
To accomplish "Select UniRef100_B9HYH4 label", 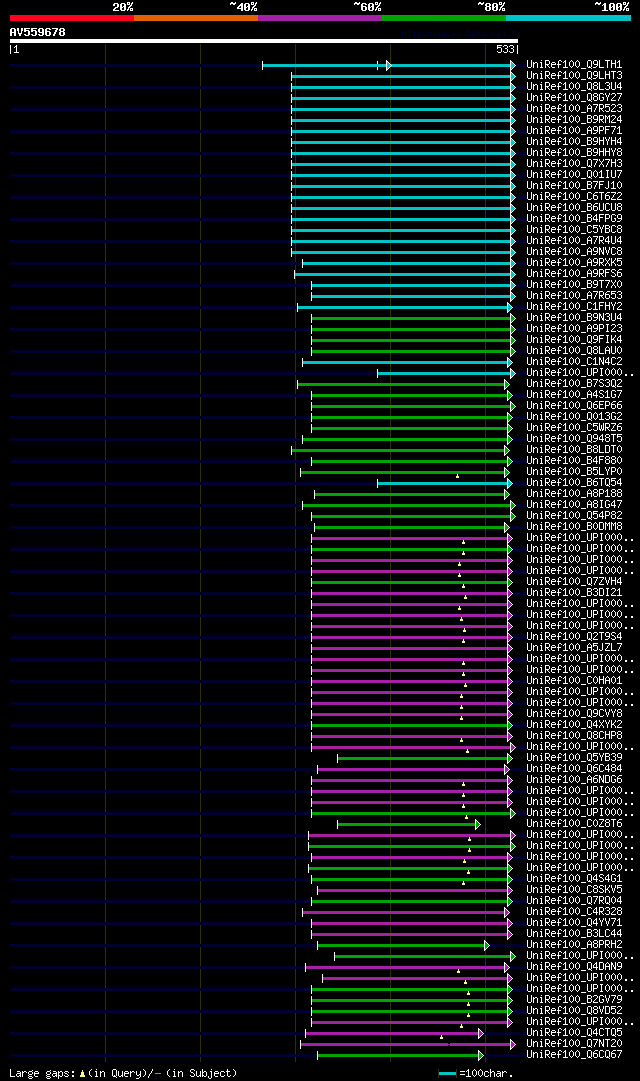I will tap(574, 142).
